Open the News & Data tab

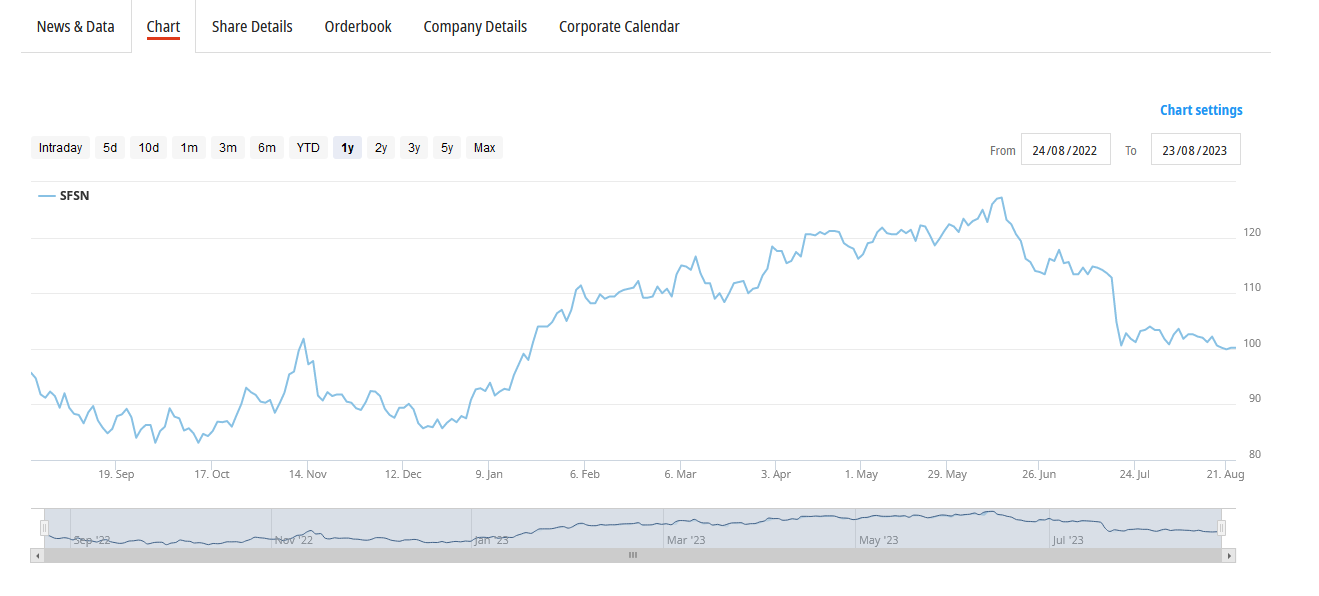pos(76,27)
